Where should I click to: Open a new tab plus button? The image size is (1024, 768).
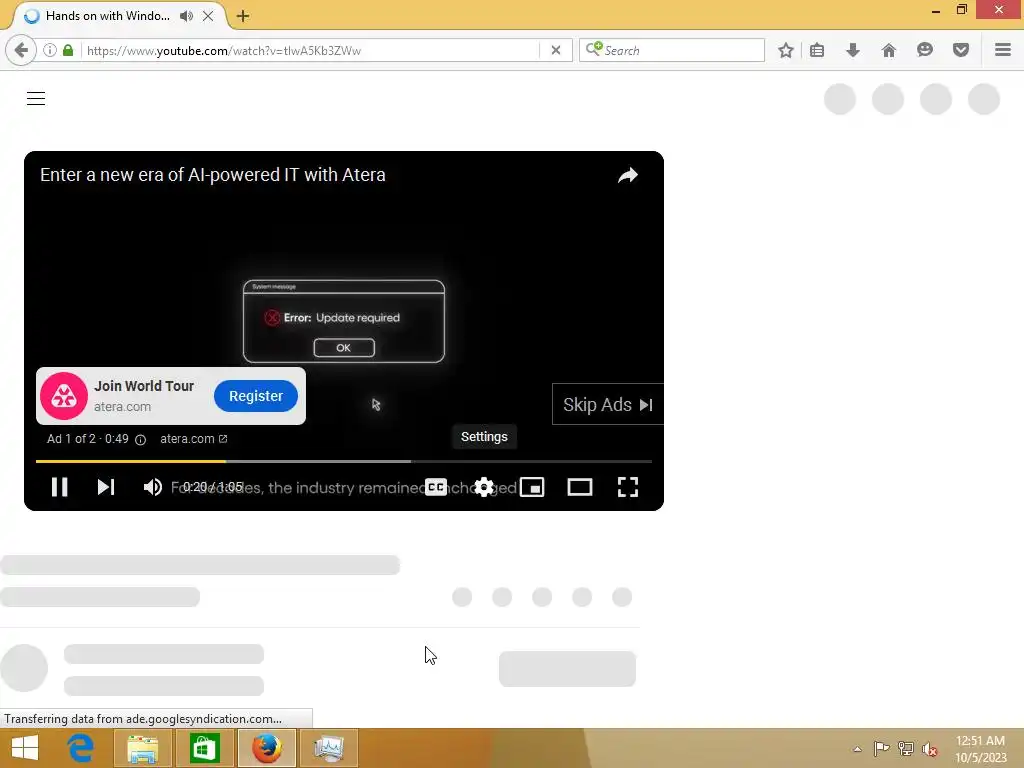tap(243, 16)
